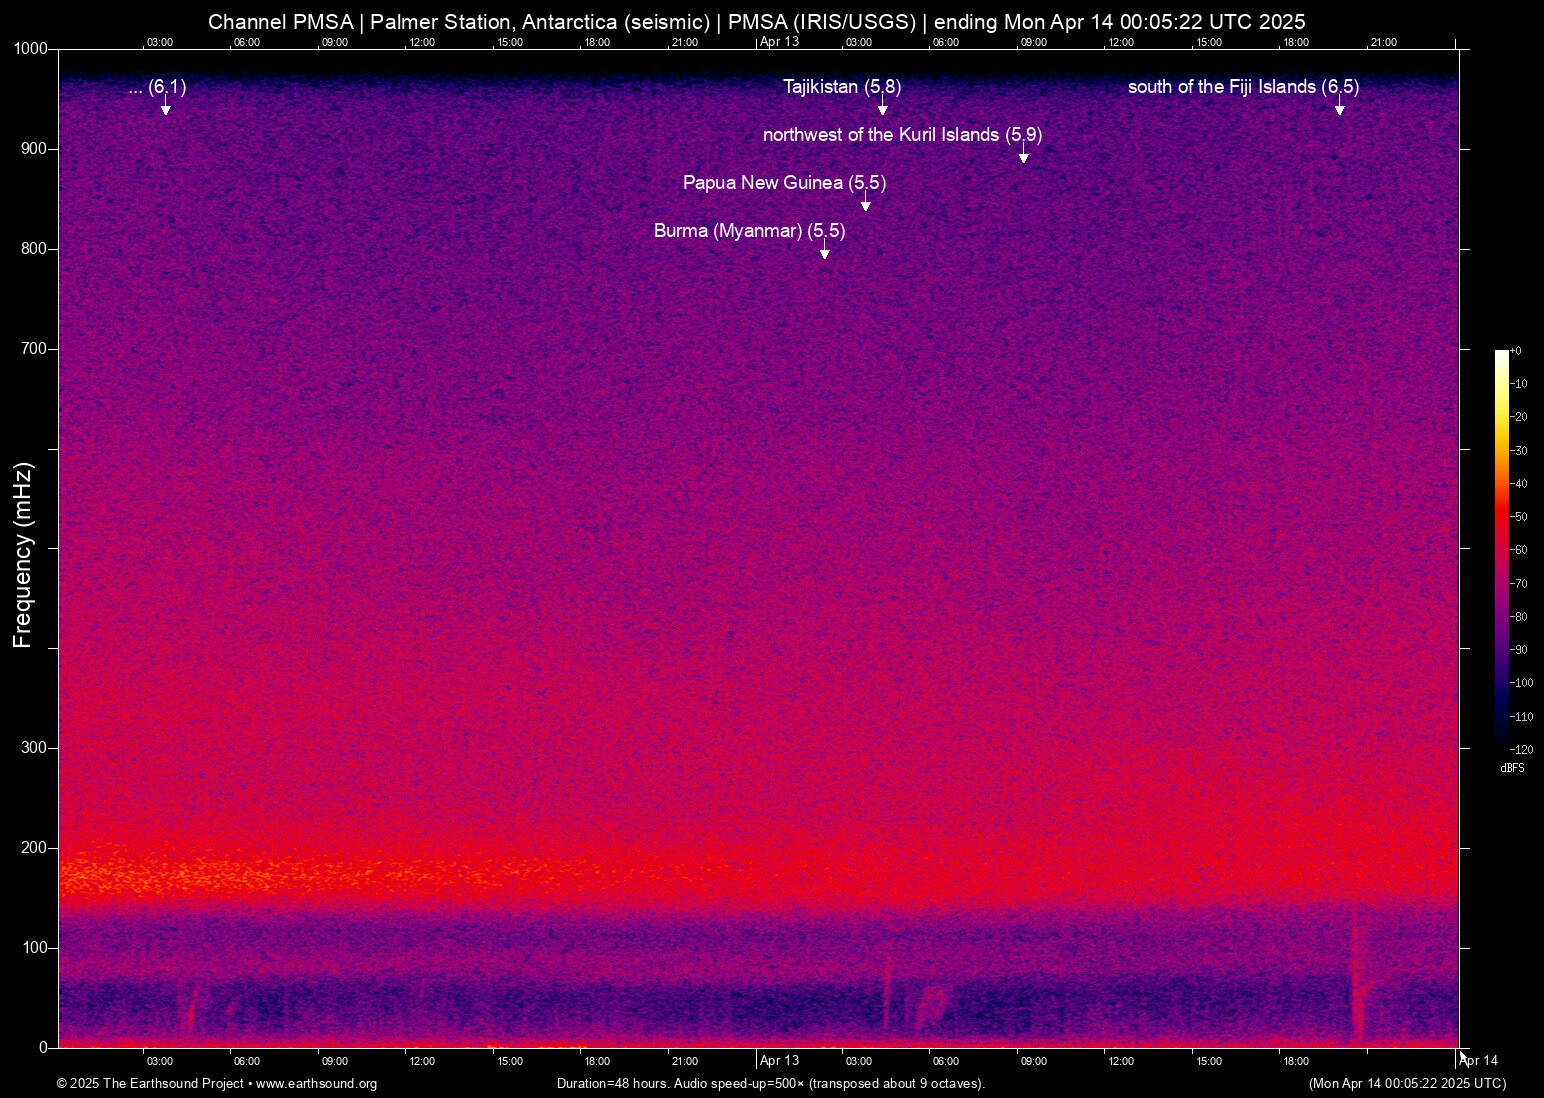Click the -90 value on the color scale
The width and height of the screenshot is (1544, 1098).
1519,650
